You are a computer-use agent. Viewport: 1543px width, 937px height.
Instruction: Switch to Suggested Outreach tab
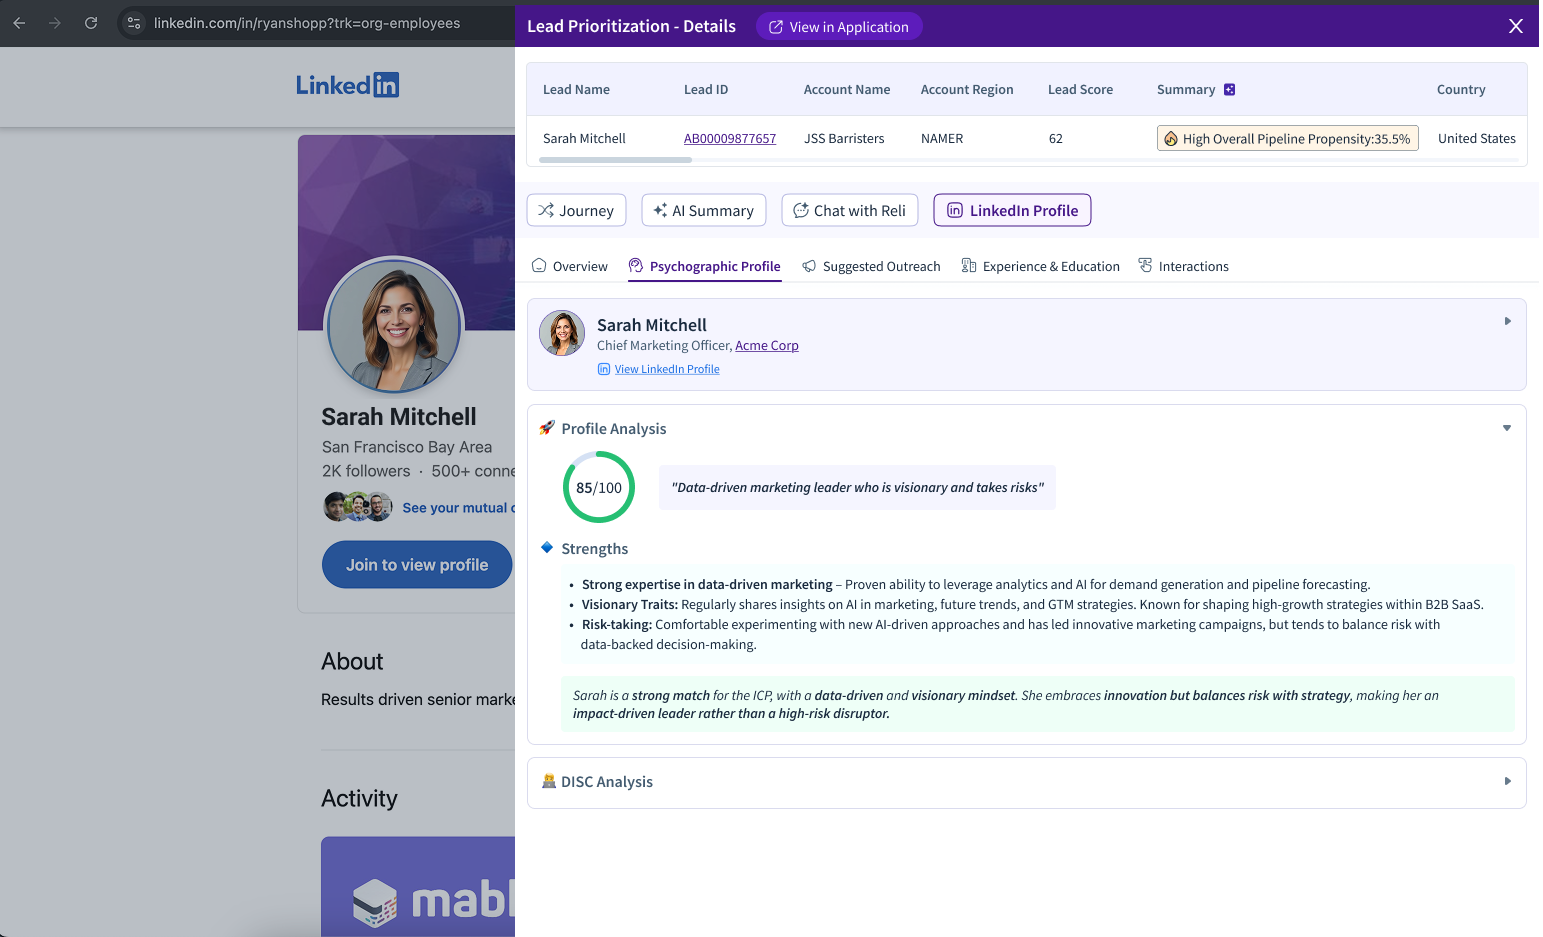pyautogui.click(x=872, y=266)
